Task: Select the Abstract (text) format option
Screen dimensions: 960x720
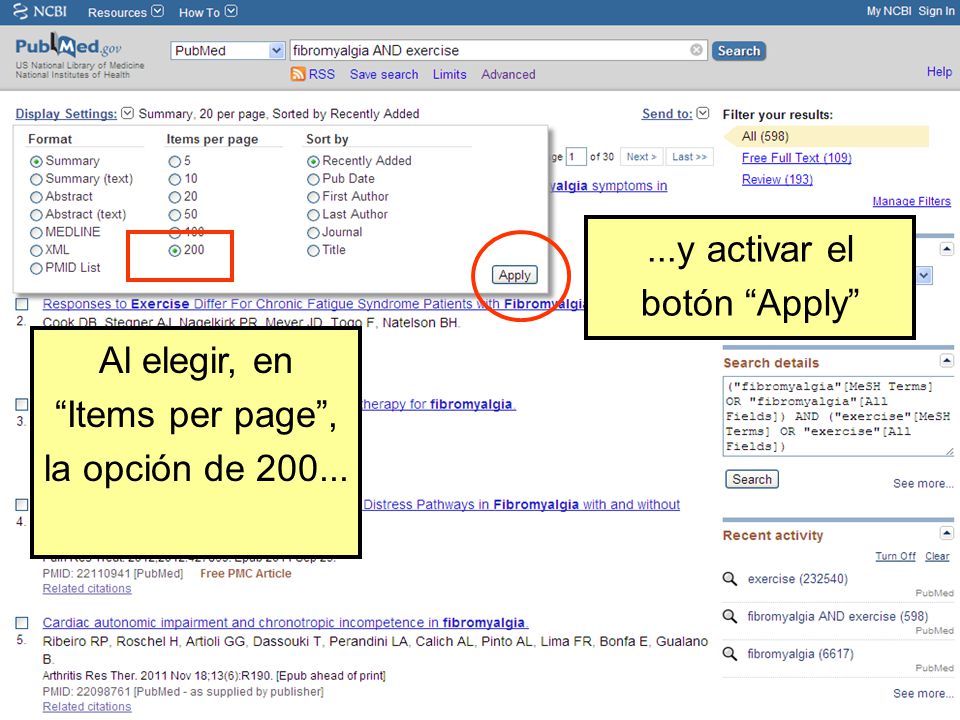Action: point(36,215)
